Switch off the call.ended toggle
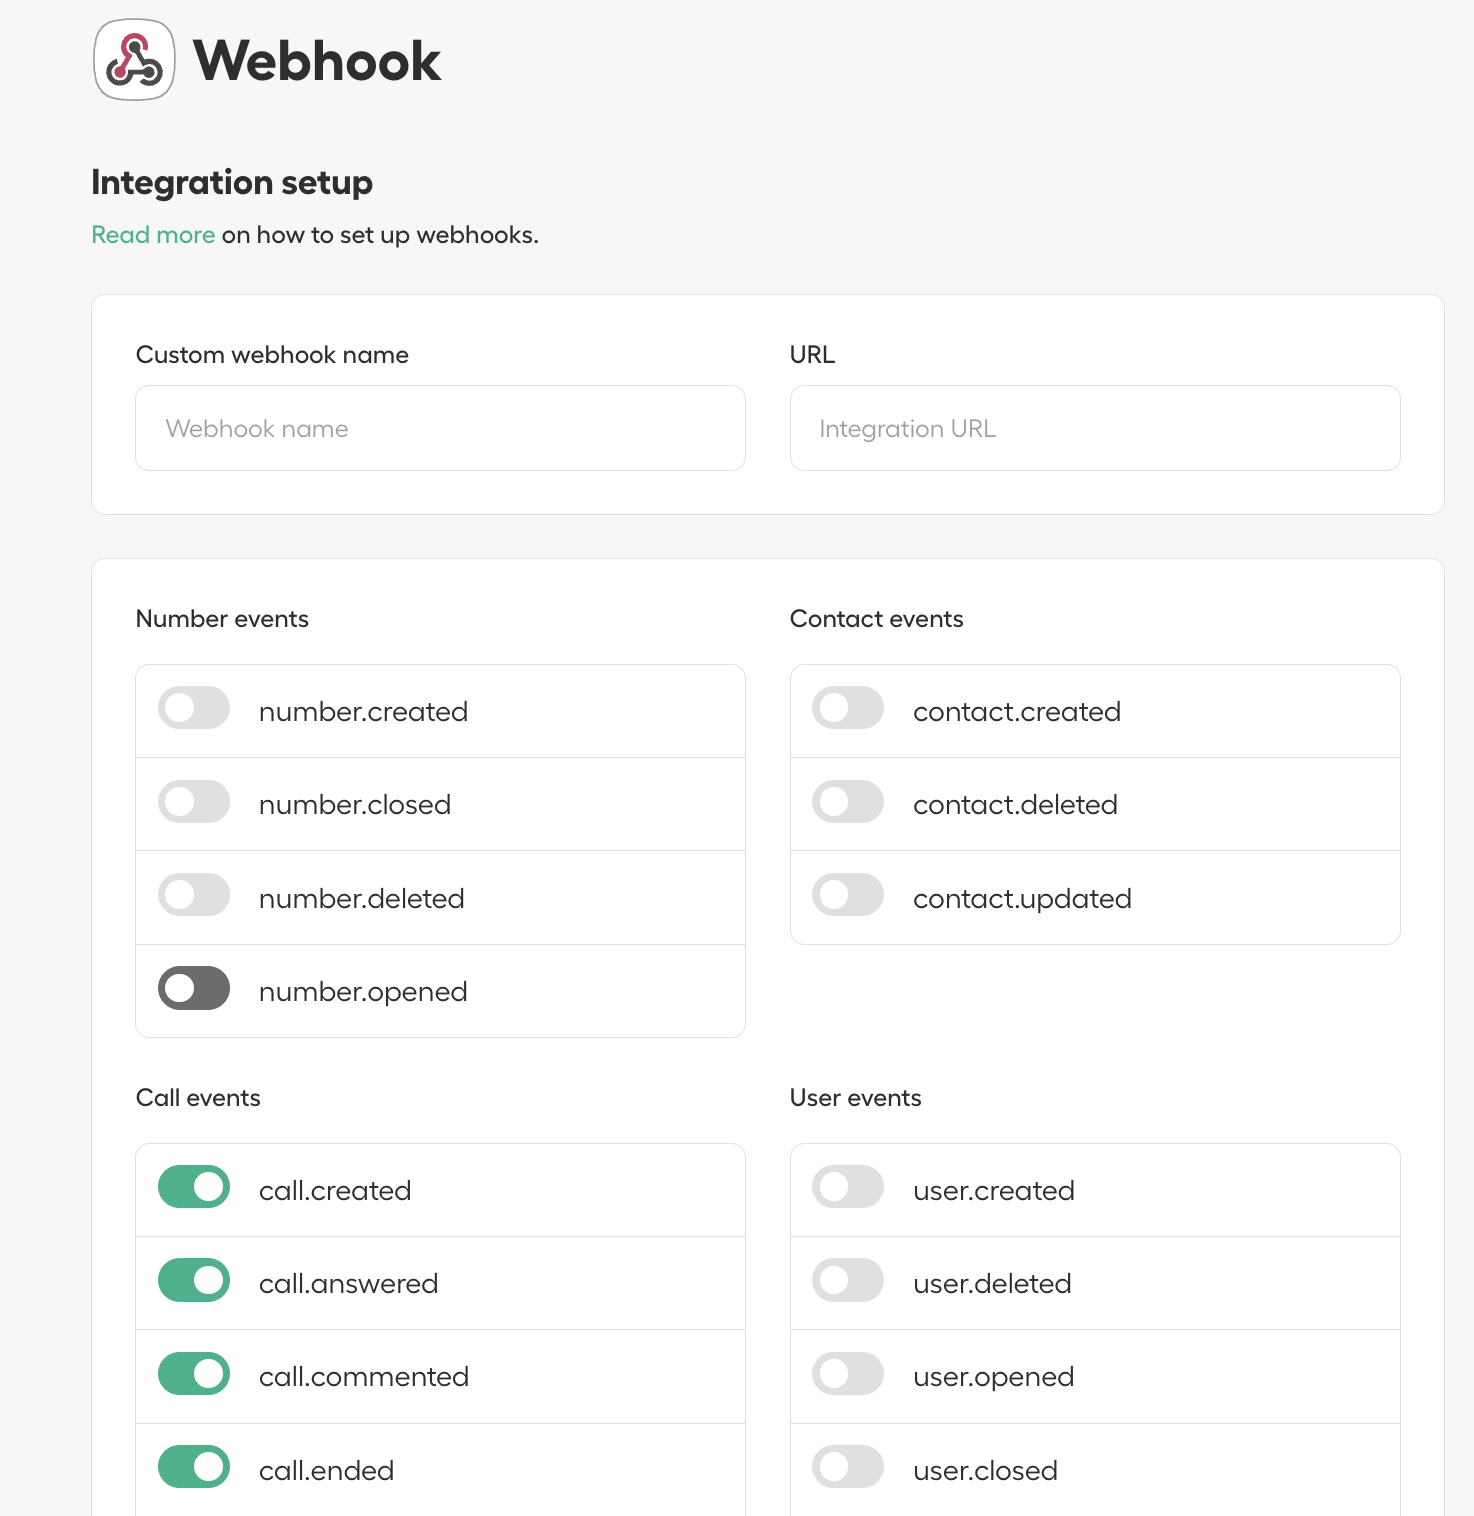Screen dimensions: 1474x1516 tap(194, 1467)
